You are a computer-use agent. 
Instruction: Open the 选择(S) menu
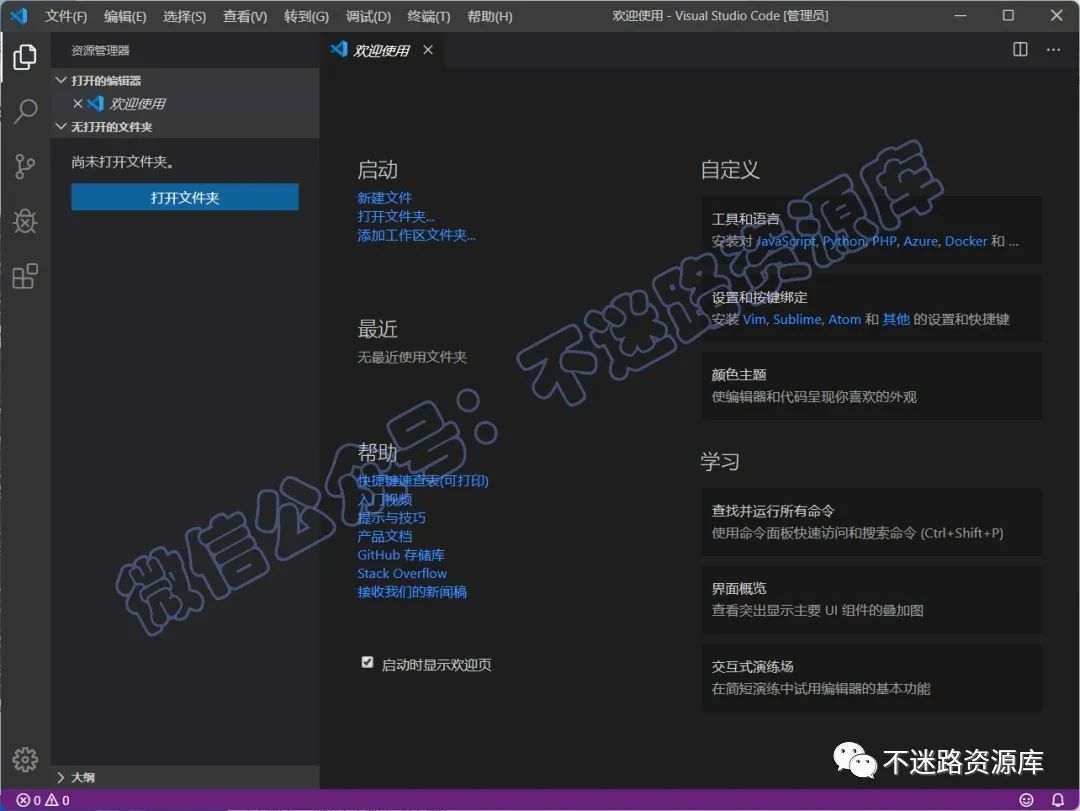(185, 16)
